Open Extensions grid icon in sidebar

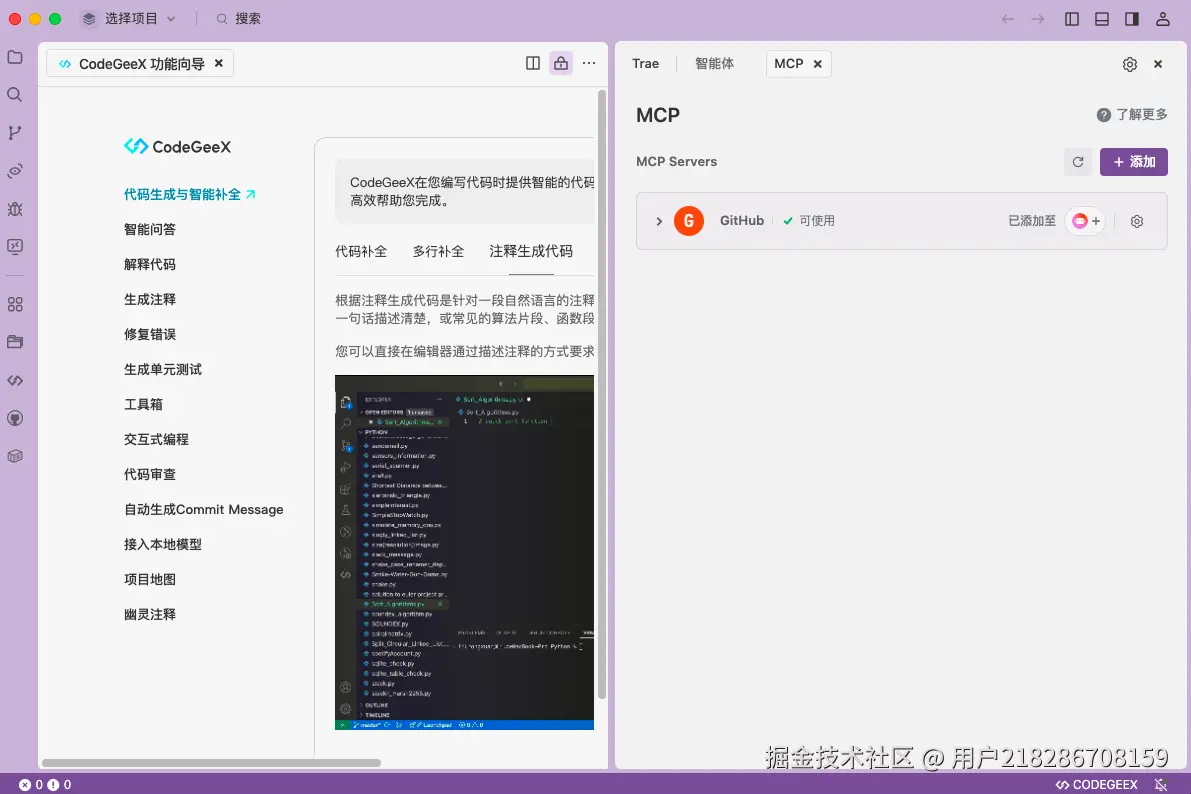click(x=14, y=304)
